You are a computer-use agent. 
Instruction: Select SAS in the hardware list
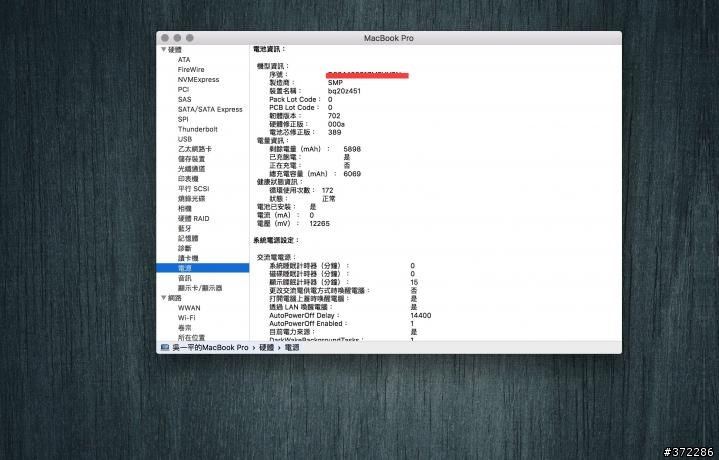coord(184,100)
